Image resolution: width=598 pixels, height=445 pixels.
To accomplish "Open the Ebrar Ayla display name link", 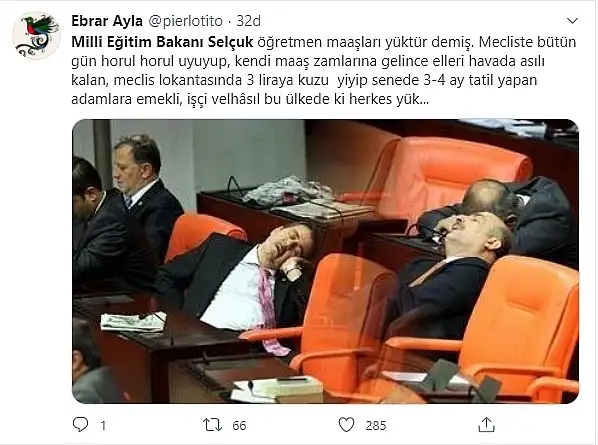I will pyautogui.click(x=107, y=21).
